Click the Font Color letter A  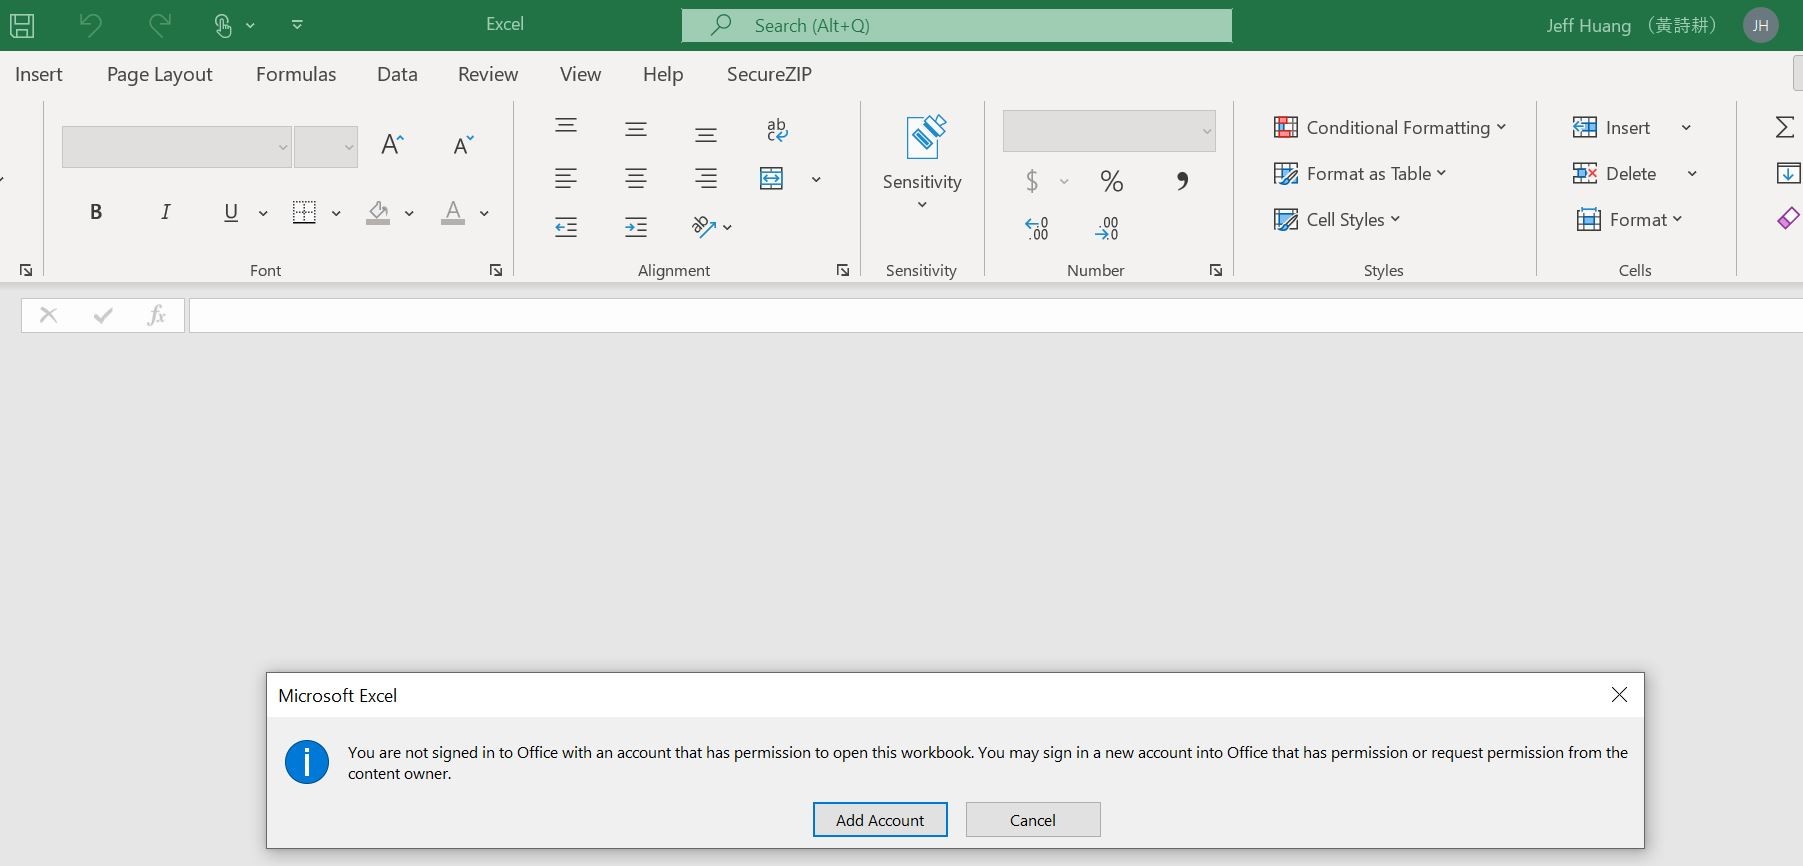click(x=453, y=212)
